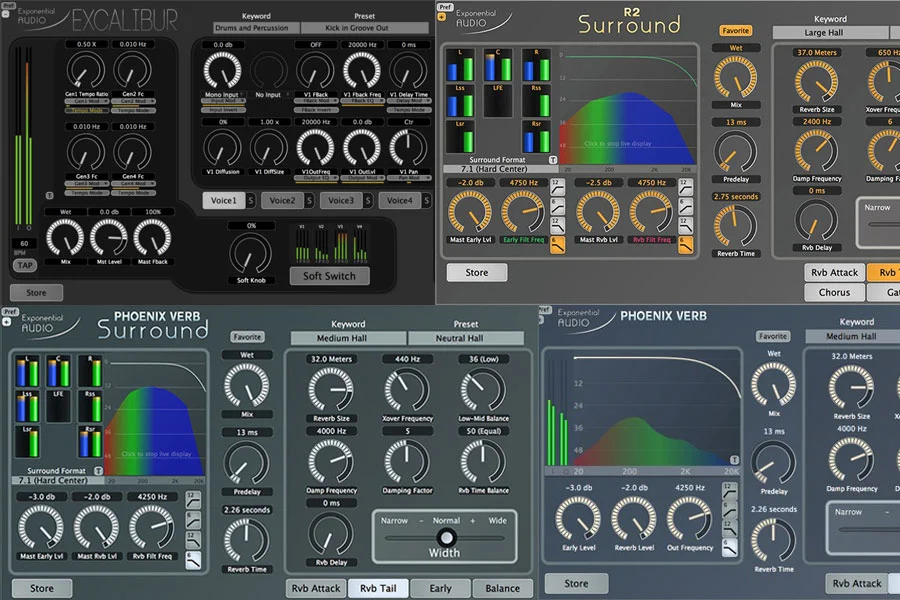Image resolution: width=900 pixels, height=600 pixels.
Task: Click Wide on the Width control
Action: pyautogui.click(x=495, y=520)
